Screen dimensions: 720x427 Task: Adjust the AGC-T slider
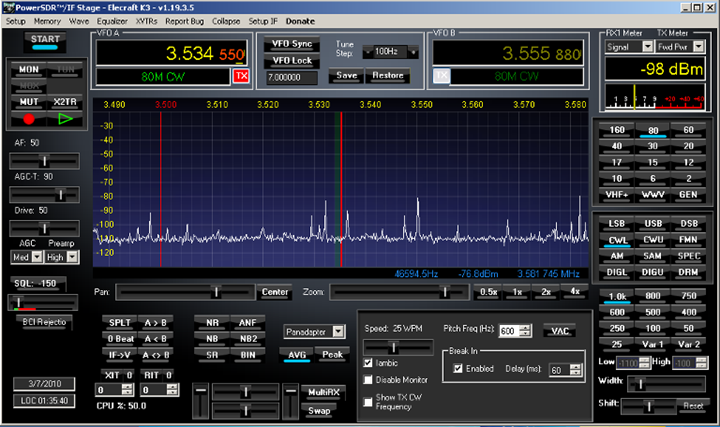(x=44, y=195)
